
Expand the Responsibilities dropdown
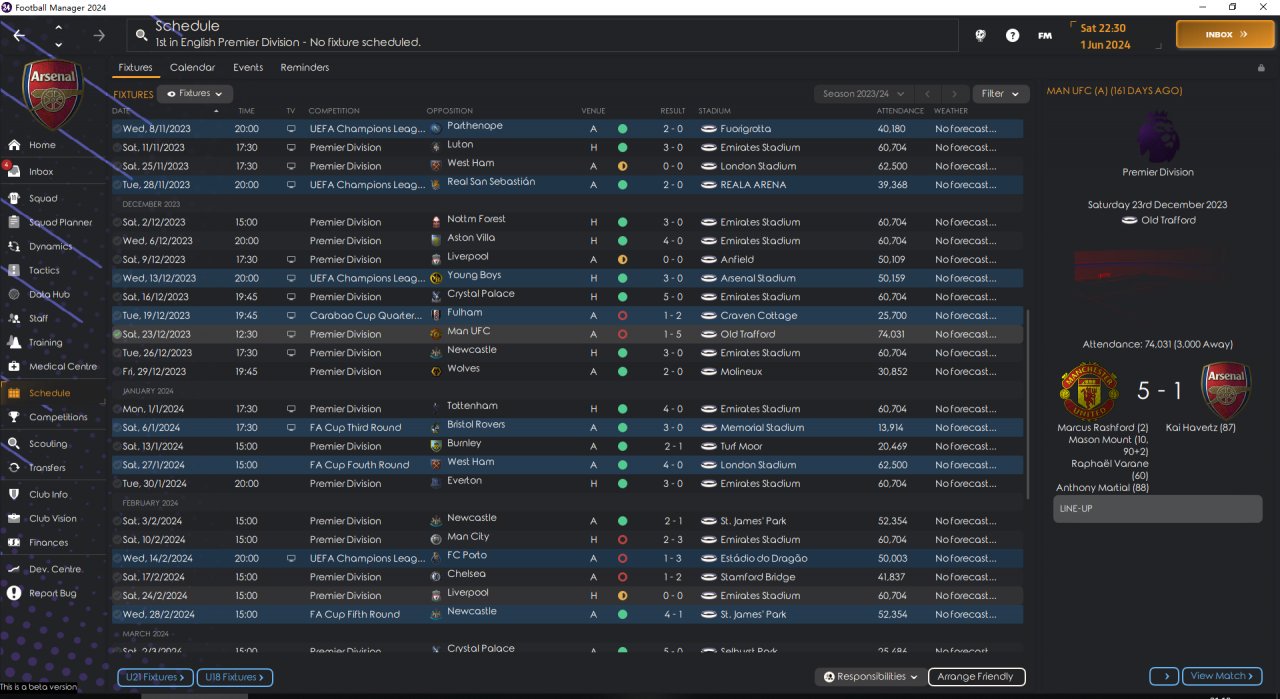870,677
